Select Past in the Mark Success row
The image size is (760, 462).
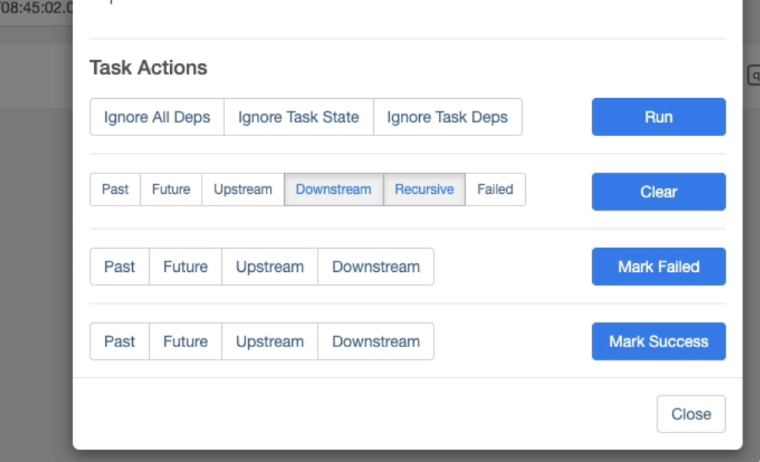pyautogui.click(x=119, y=341)
